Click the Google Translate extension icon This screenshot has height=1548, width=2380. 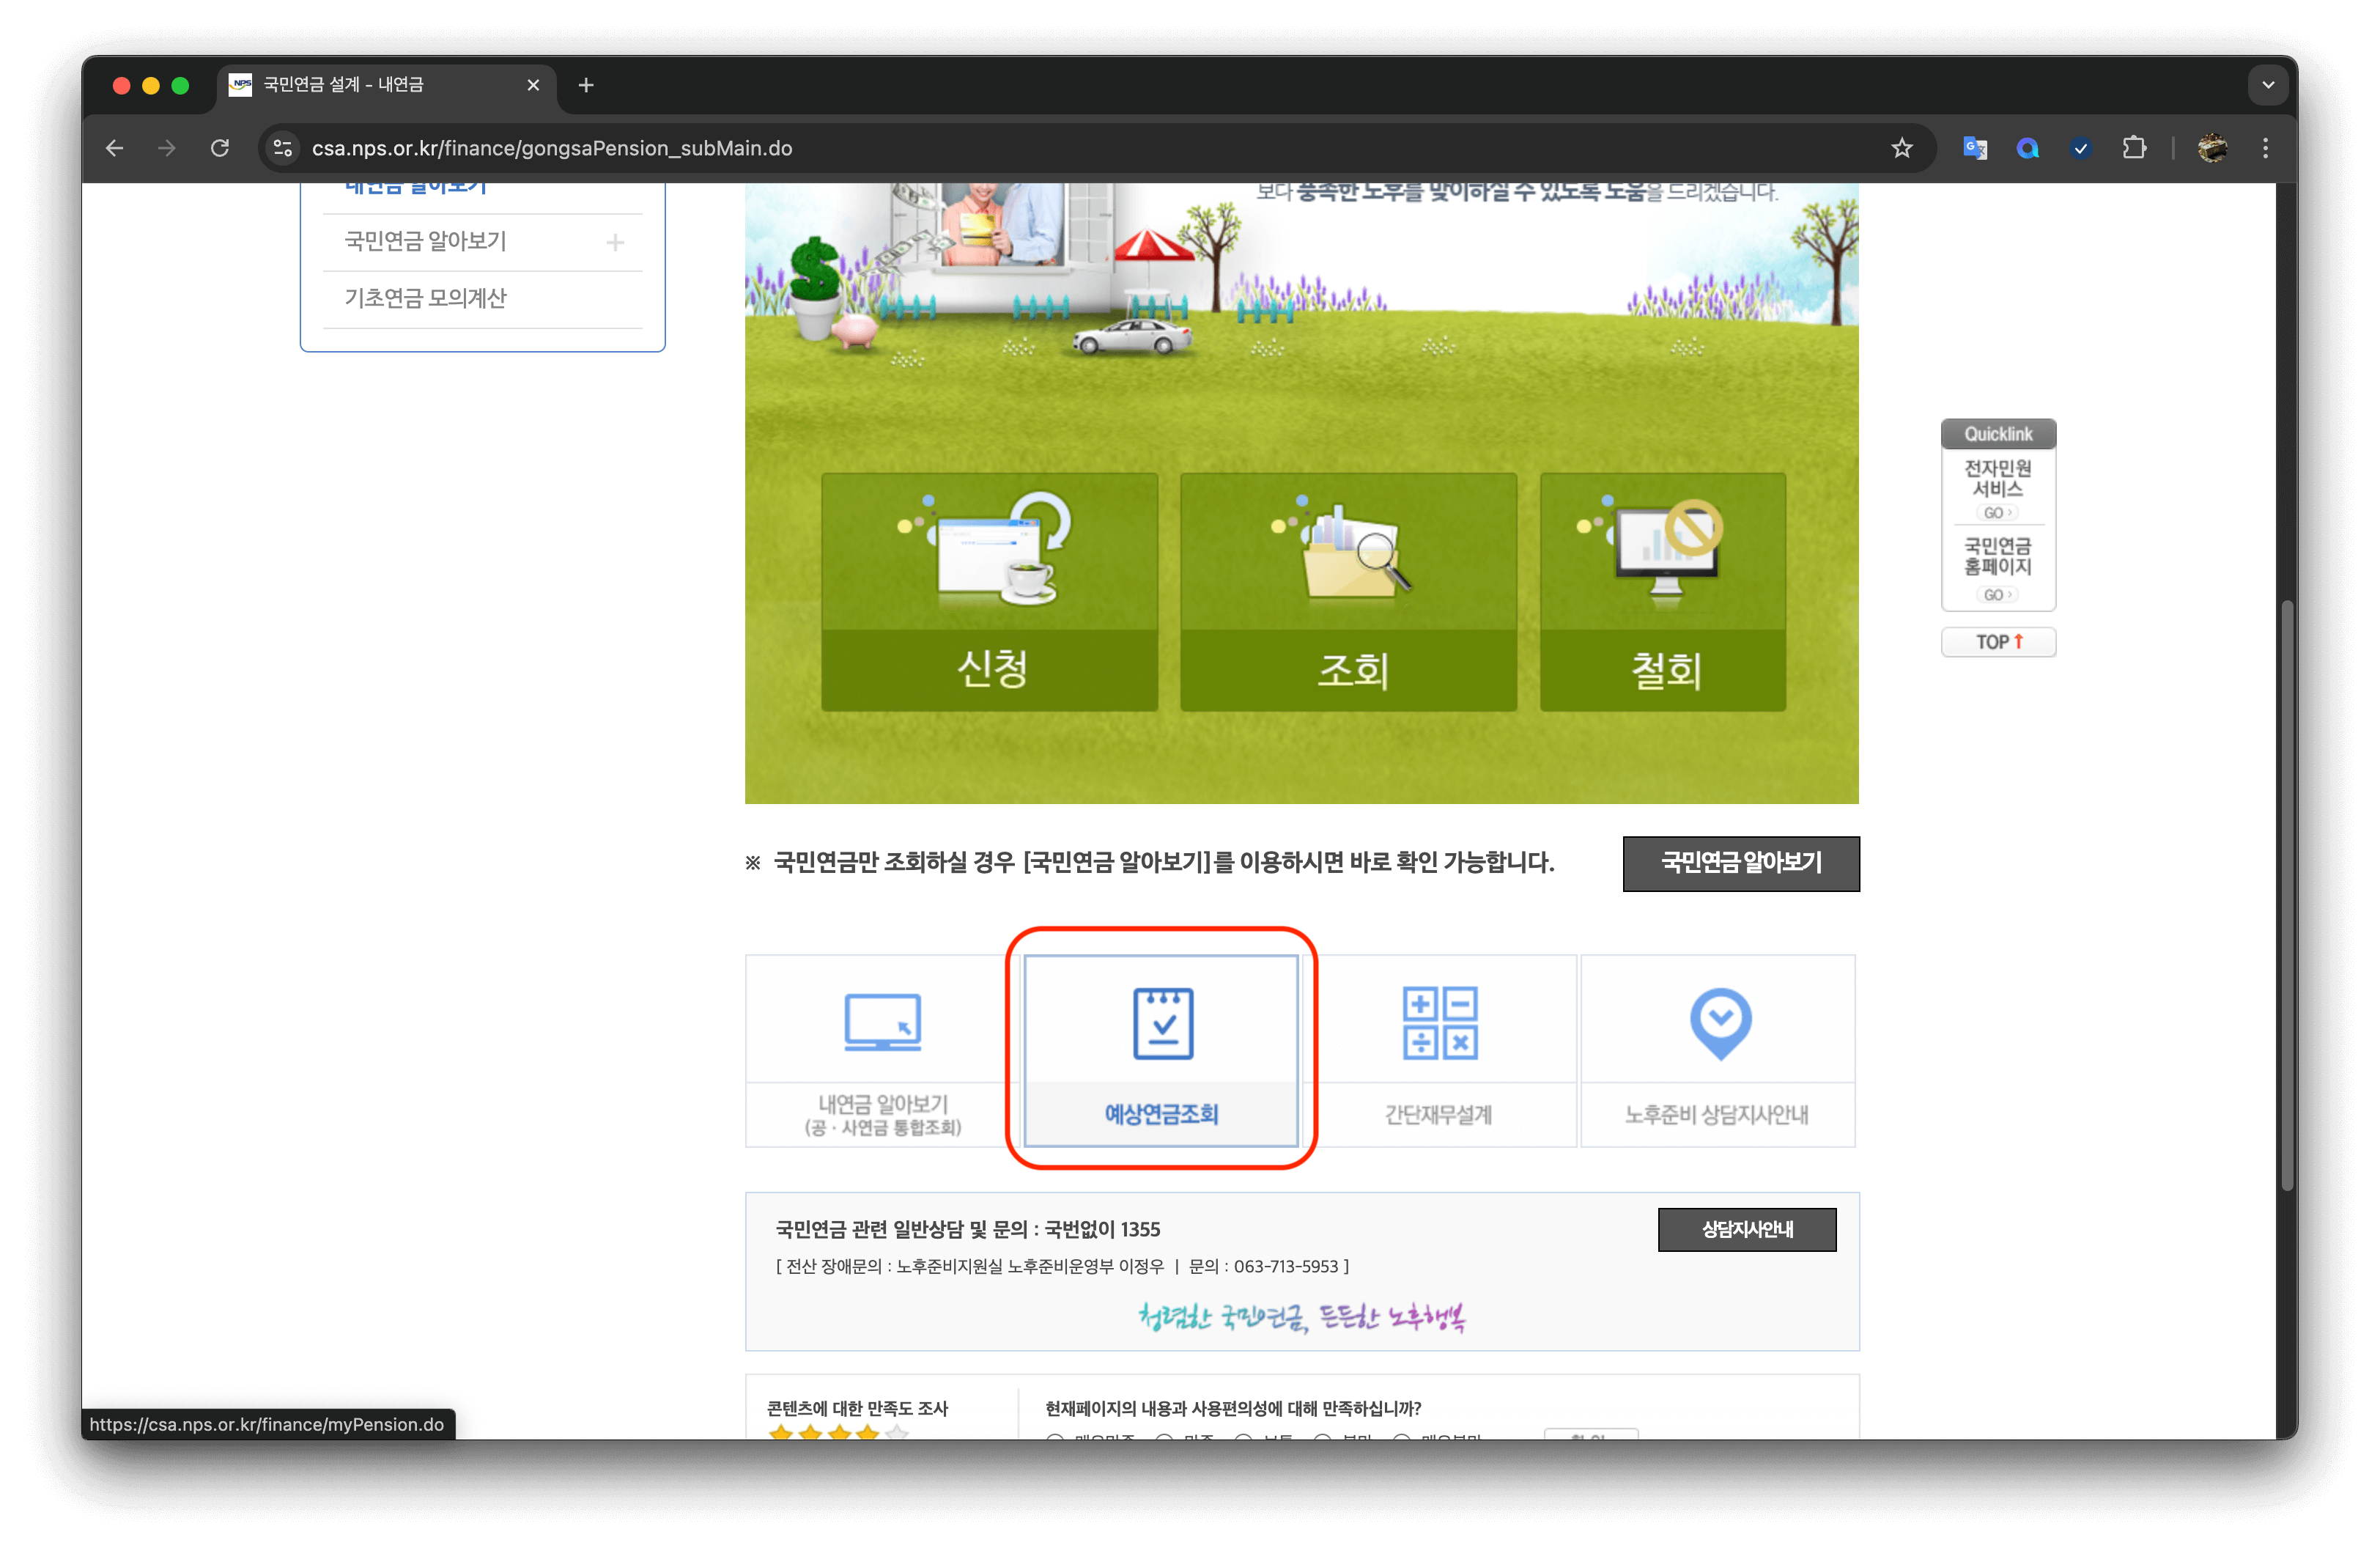point(1974,148)
